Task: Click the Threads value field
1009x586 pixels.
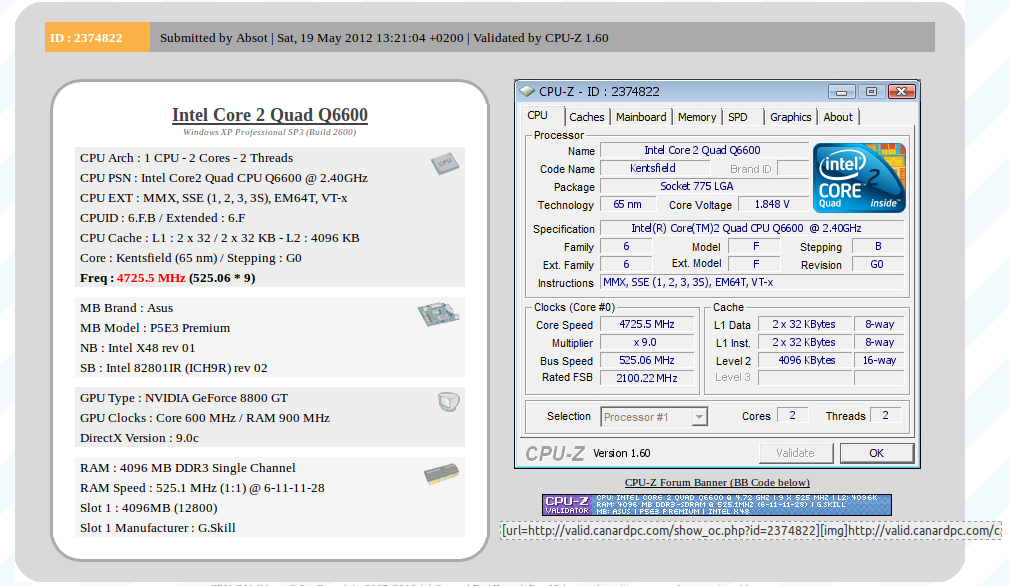Action: coord(885,416)
